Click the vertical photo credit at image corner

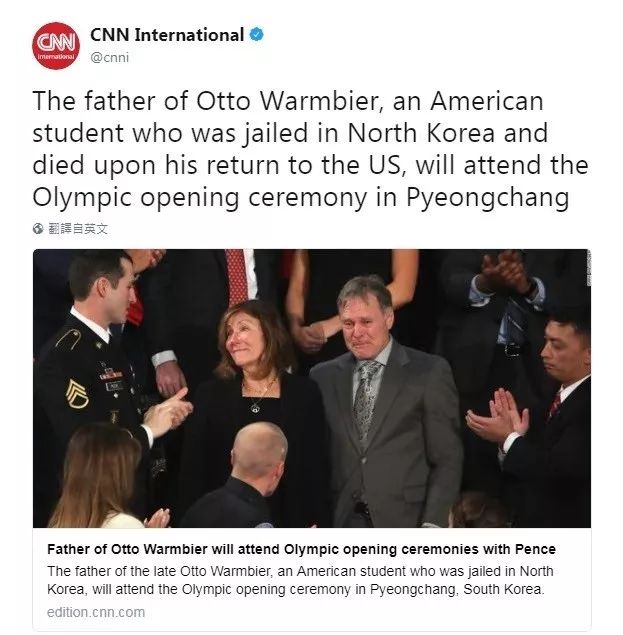coord(589,267)
